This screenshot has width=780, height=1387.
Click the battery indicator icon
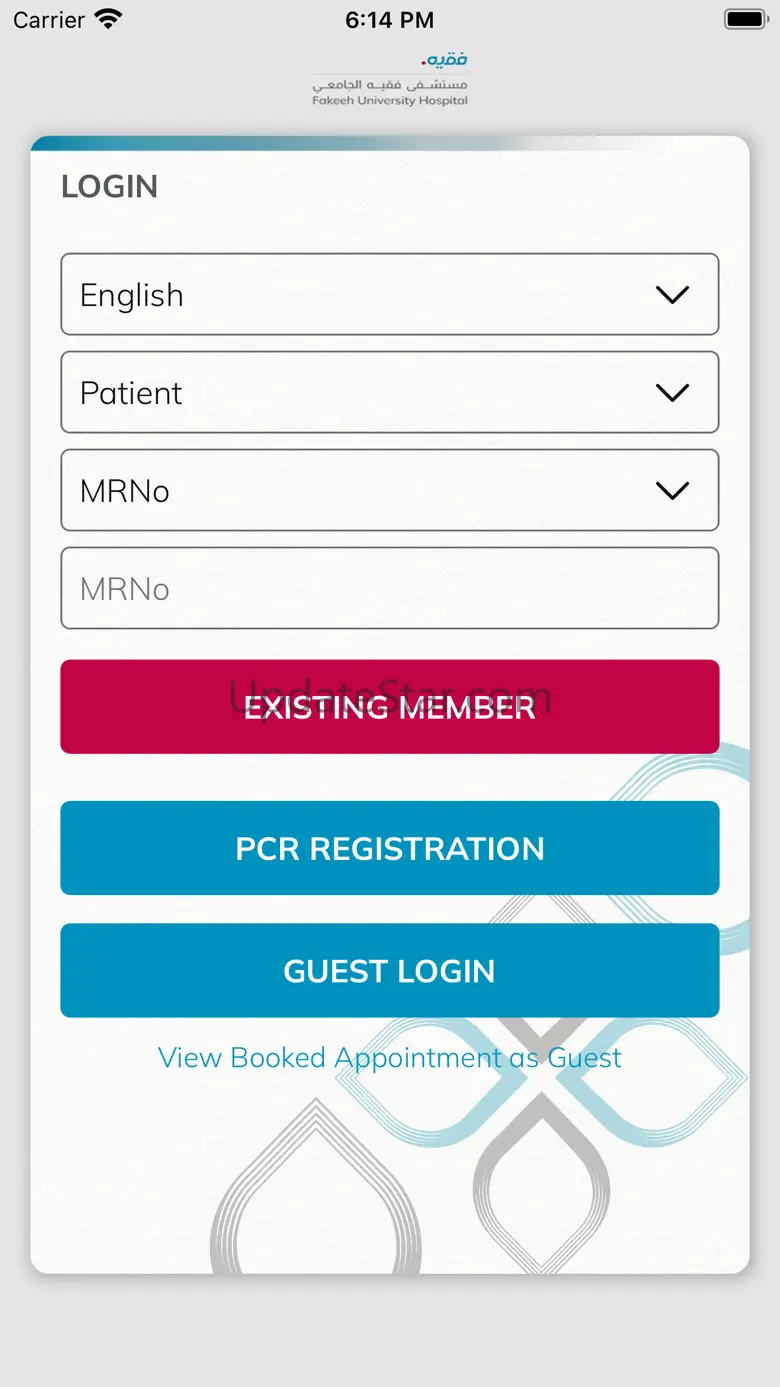(745, 19)
